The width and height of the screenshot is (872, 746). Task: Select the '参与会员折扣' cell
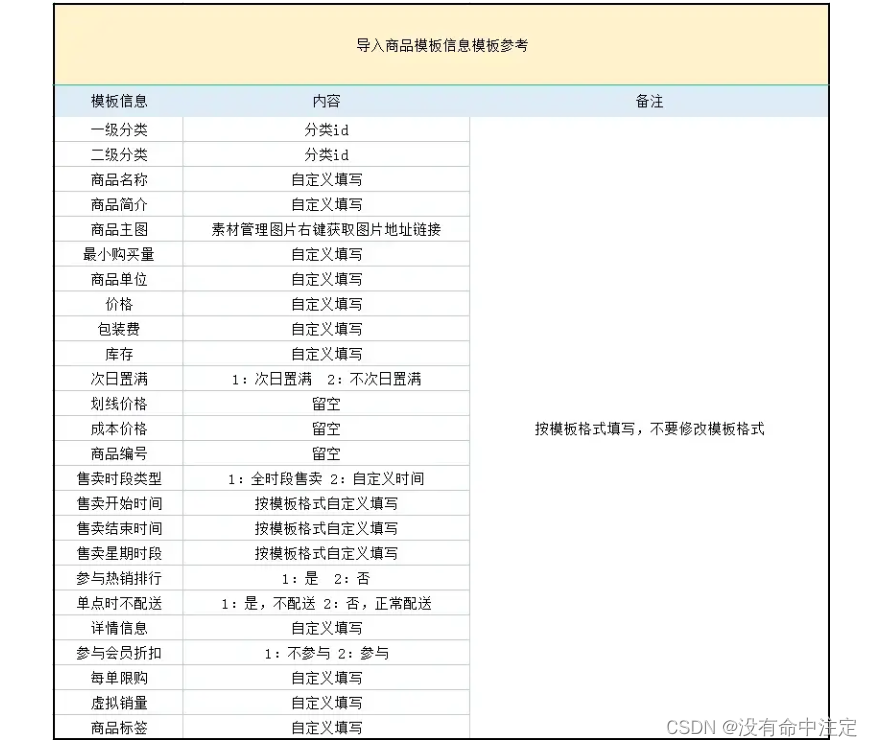tap(119, 653)
